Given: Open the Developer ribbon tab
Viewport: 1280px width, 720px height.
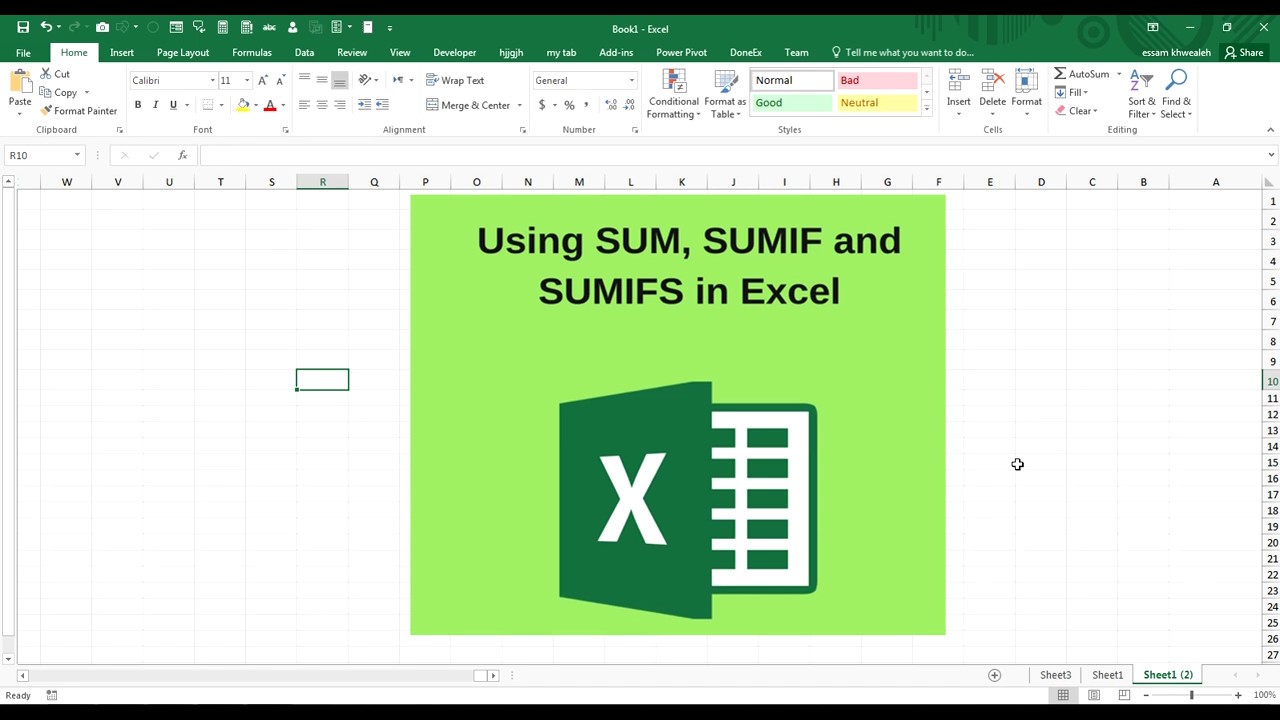Looking at the screenshot, I should 455,52.
